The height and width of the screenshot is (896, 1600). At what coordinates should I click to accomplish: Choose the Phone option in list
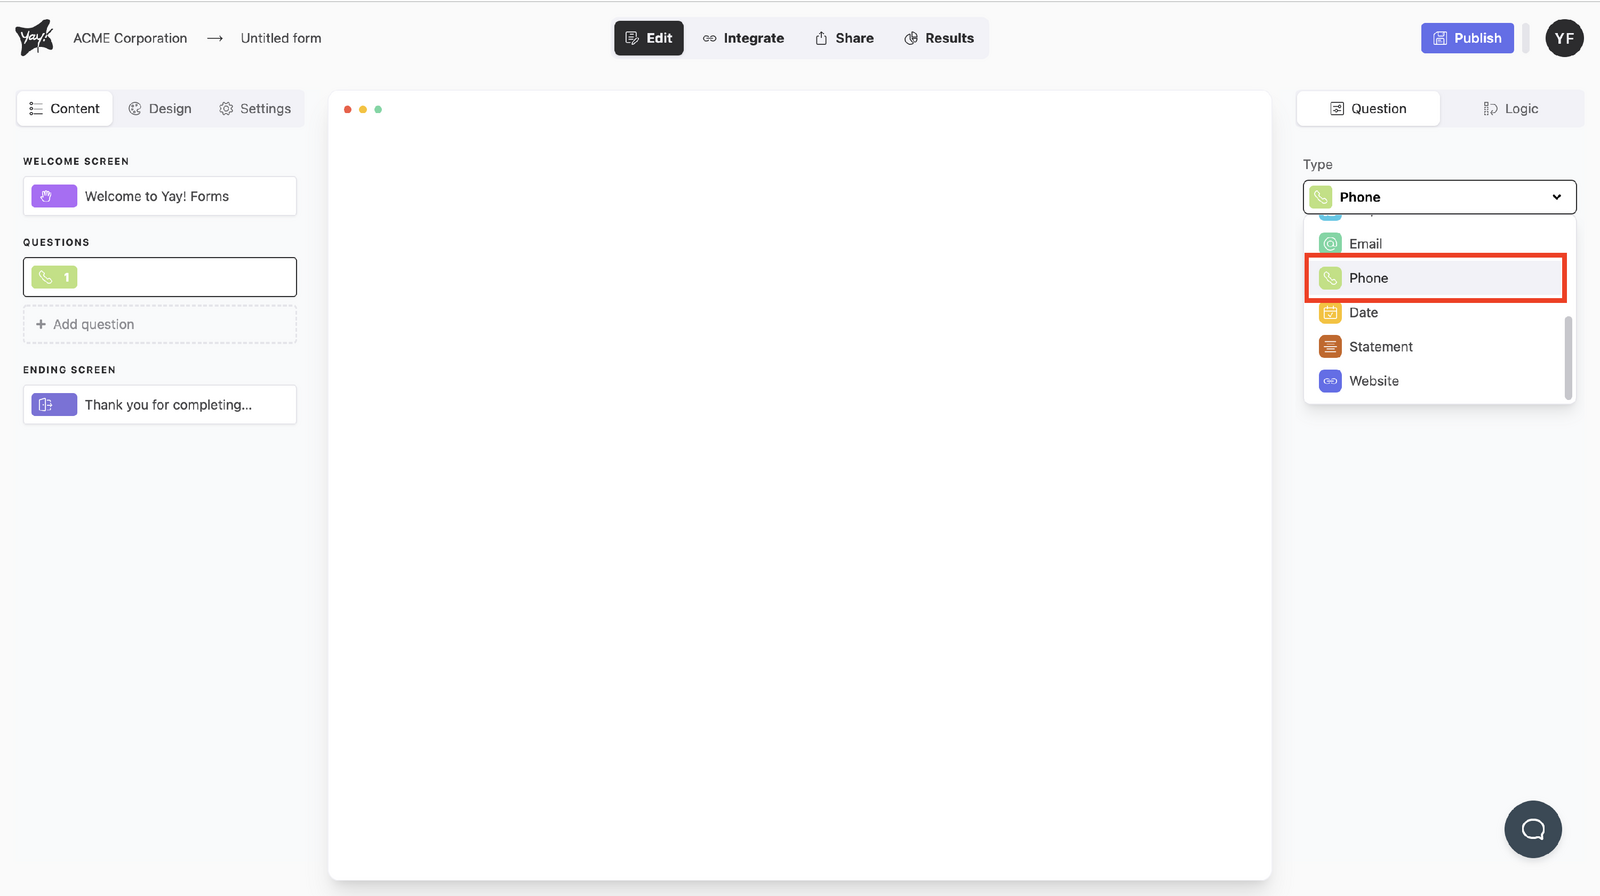tap(1368, 278)
